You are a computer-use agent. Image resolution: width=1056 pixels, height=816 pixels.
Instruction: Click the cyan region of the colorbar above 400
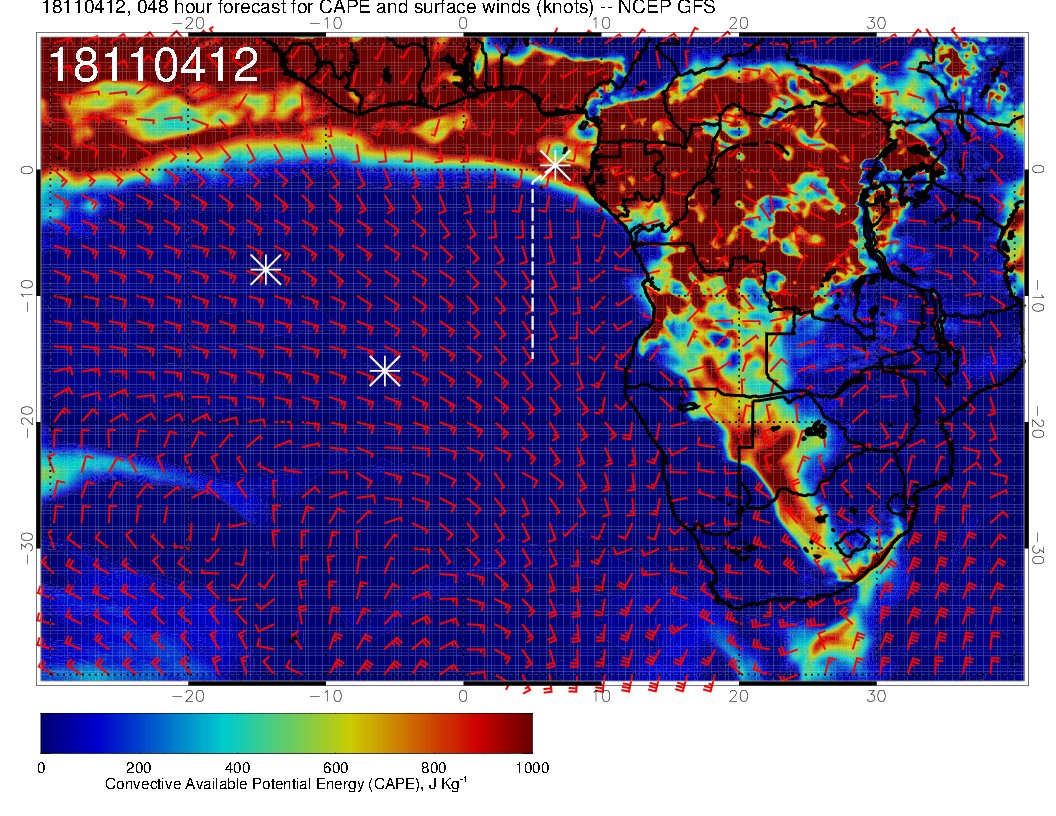coord(237,733)
